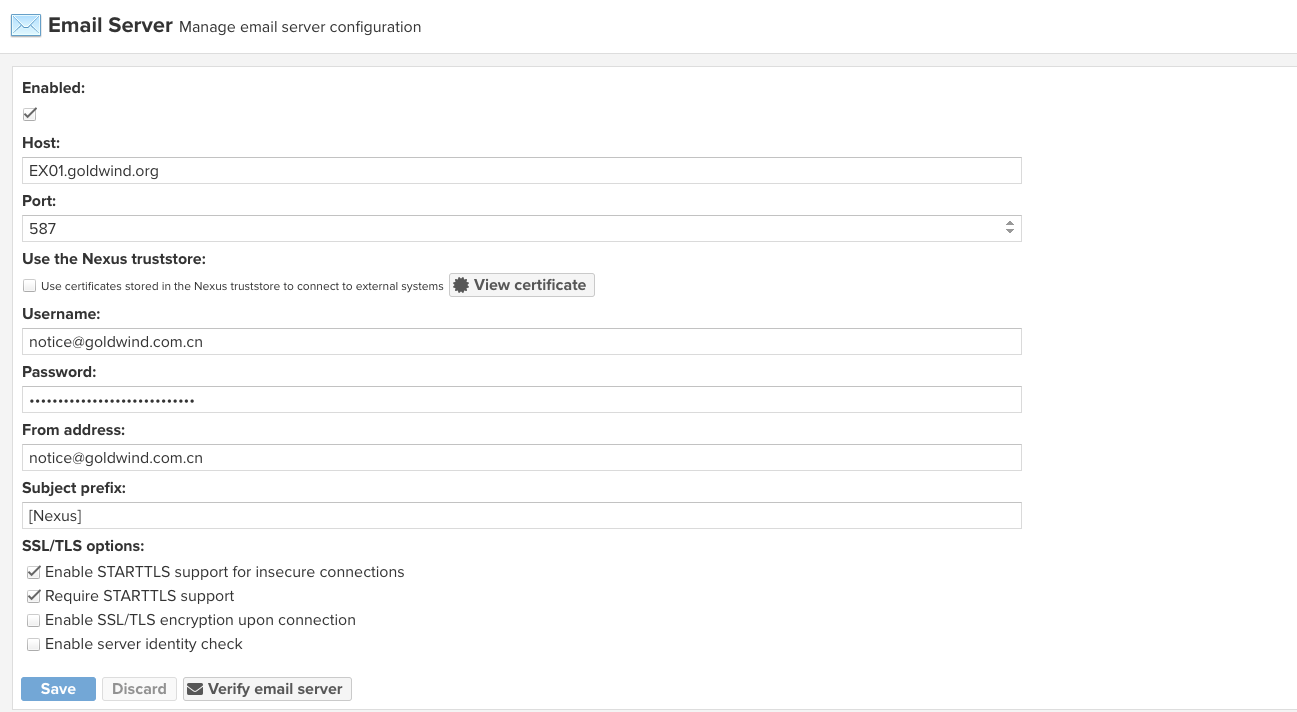The width and height of the screenshot is (1297, 712).
Task: Enable Use the Nexus truststore checkbox
Action: (x=30, y=286)
